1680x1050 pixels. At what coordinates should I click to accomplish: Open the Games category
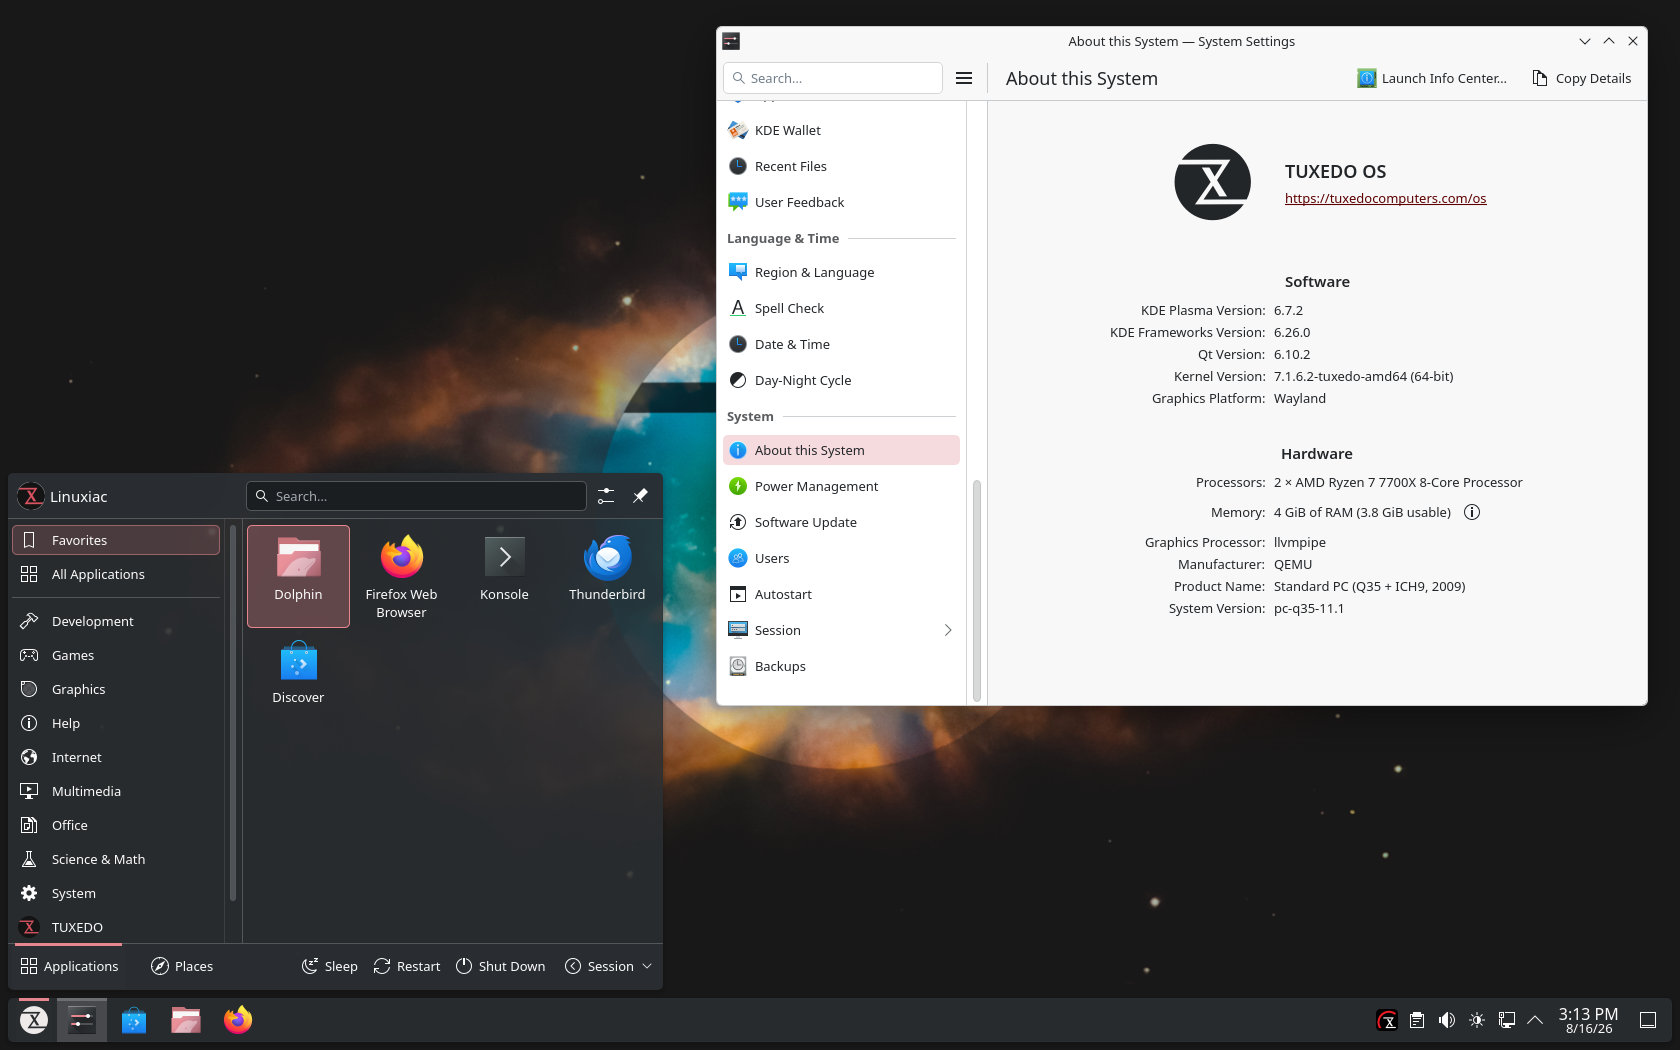click(x=116, y=655)
